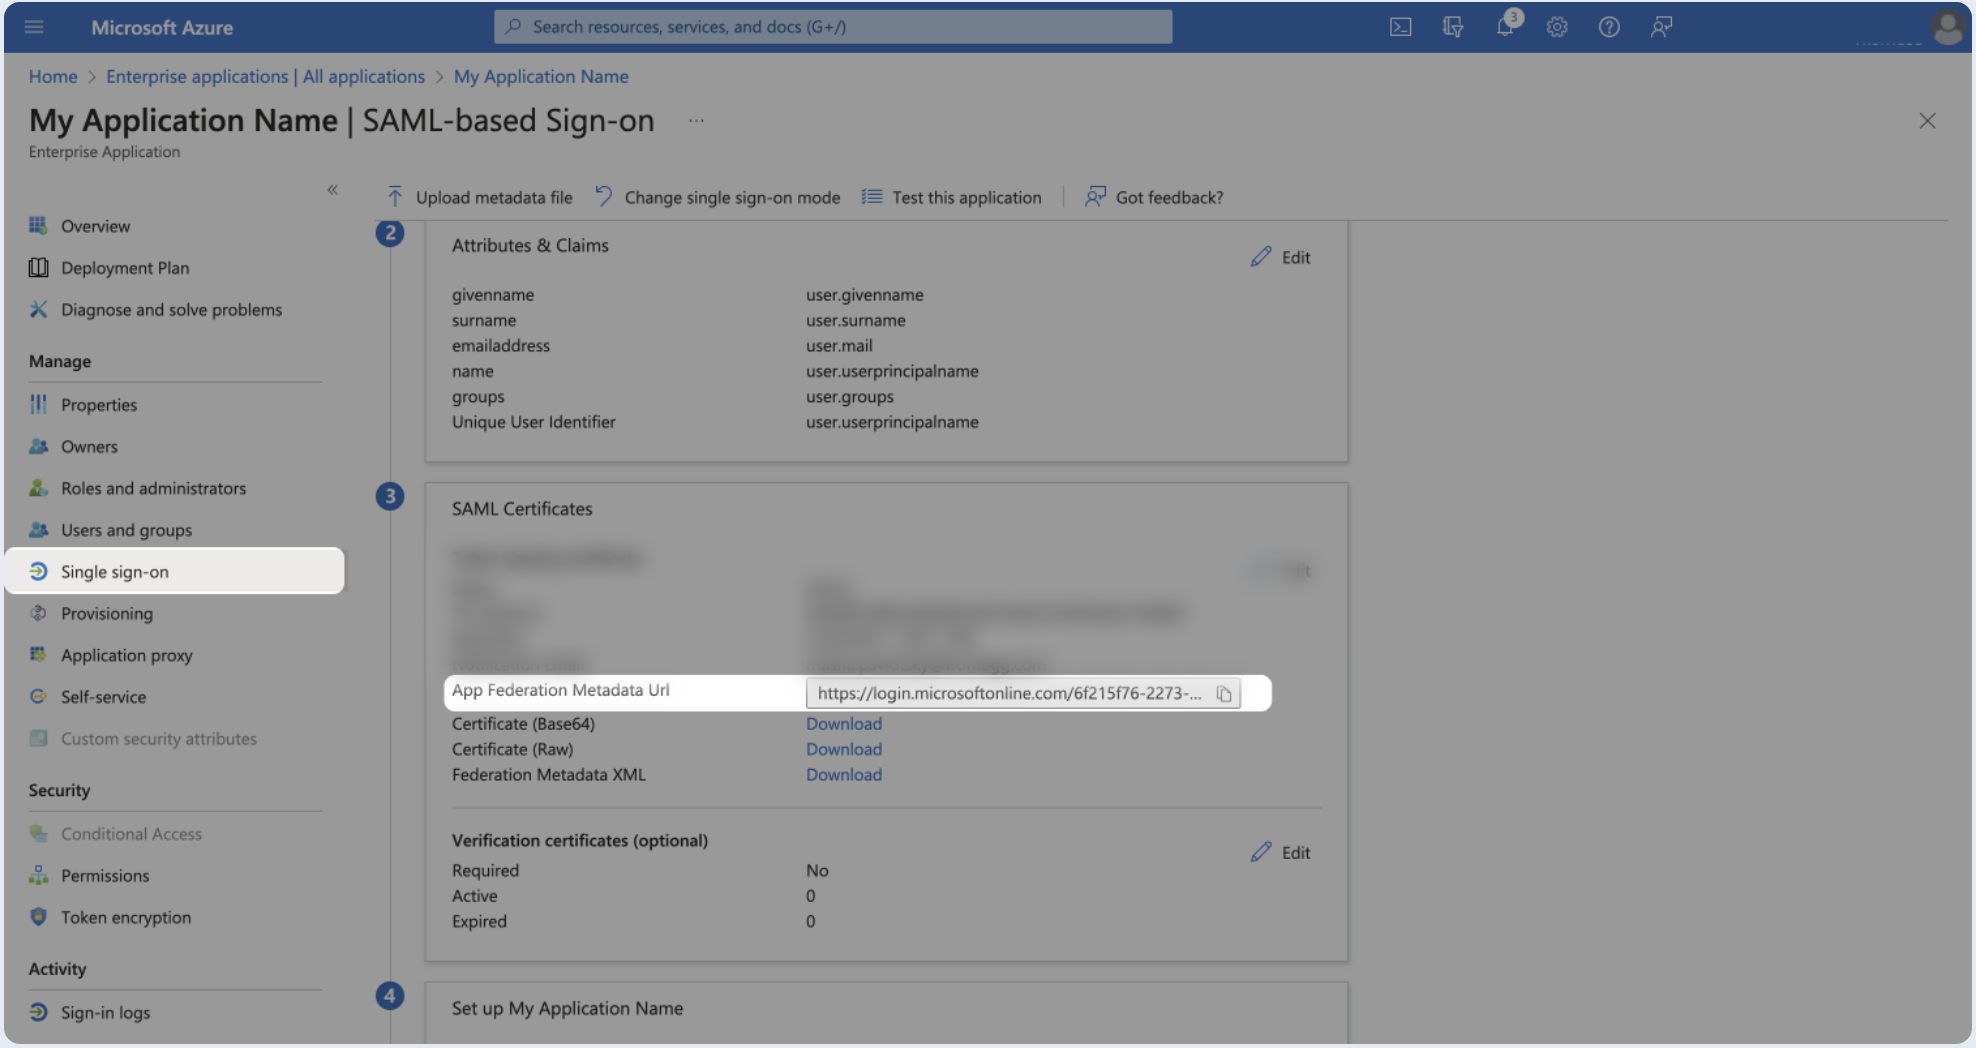Open the notifications bell icon

[1505, 27]
